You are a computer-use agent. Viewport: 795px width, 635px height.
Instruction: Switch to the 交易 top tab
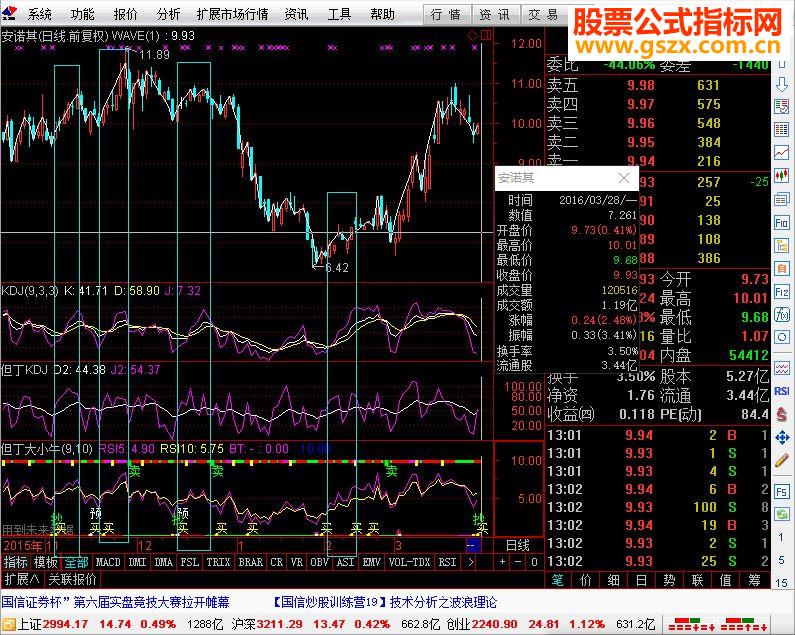pyautogui.click(x=543, y=15)
